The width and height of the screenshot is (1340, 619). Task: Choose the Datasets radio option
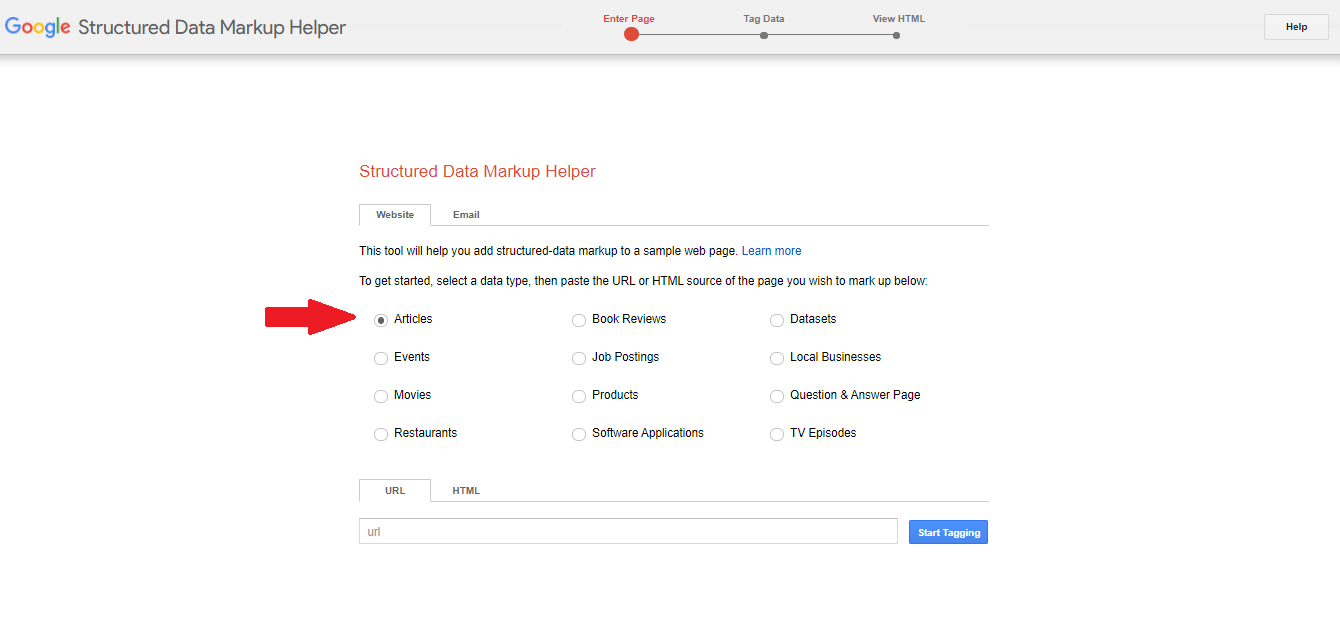tap(777, 320)
